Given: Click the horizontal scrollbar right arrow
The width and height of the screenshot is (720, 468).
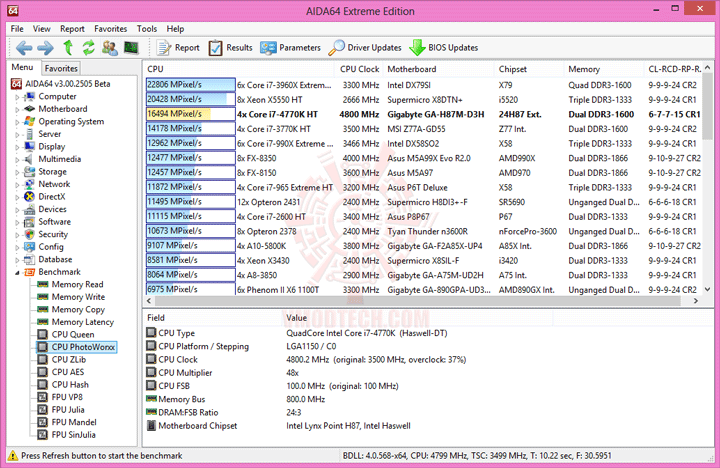Looking at the screenshot, I should [x=696, y=301].
